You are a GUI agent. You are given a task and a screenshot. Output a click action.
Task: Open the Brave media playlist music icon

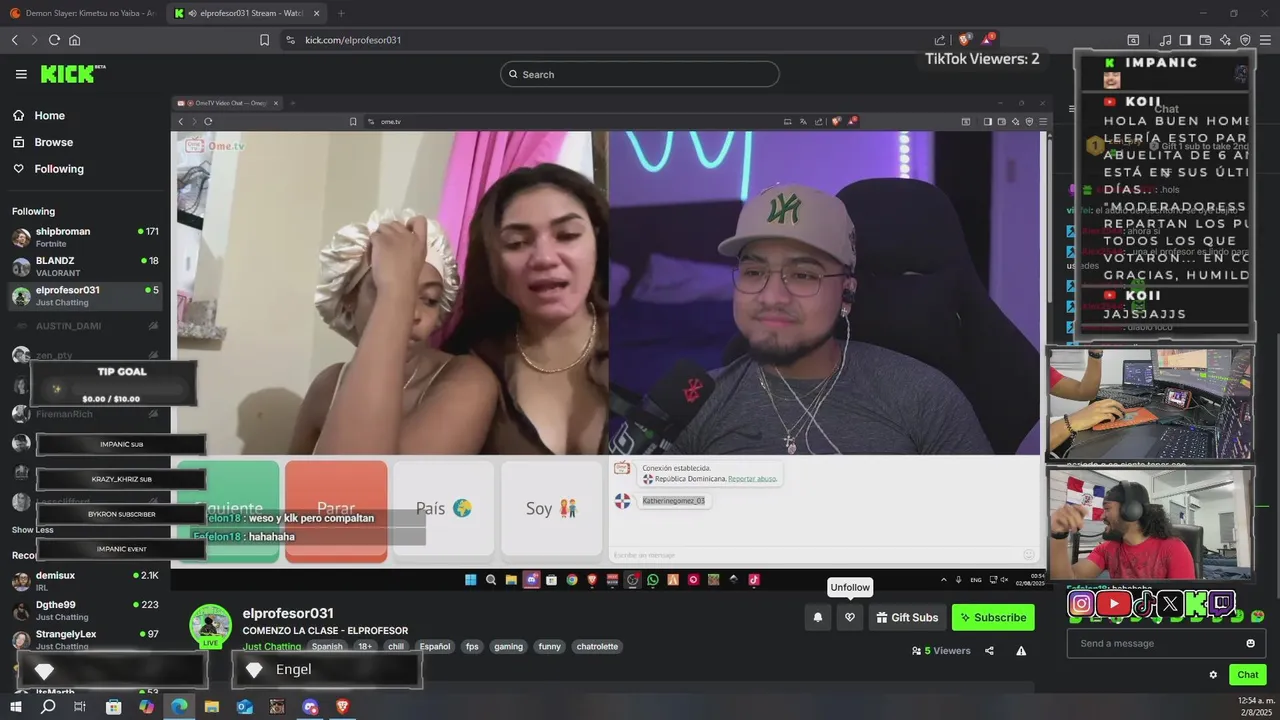point(1165,40)
